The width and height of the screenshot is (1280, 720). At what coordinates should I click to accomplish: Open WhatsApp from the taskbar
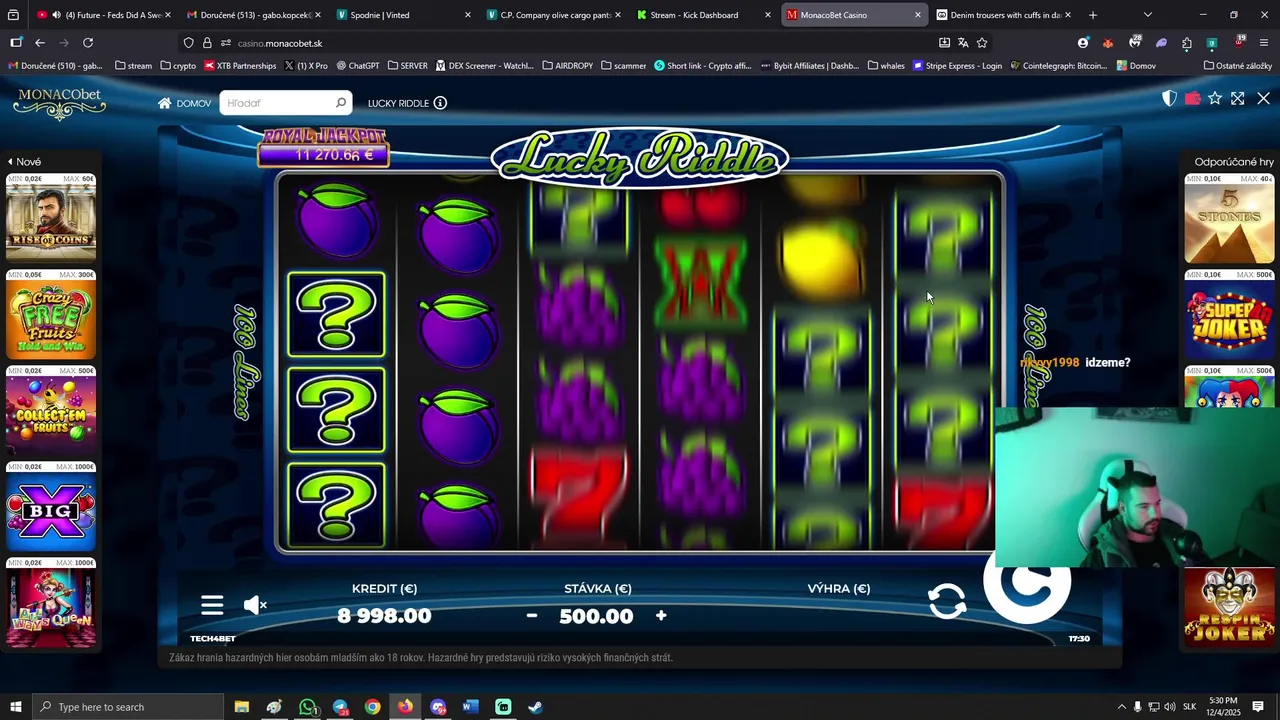(x=307, y=707)
